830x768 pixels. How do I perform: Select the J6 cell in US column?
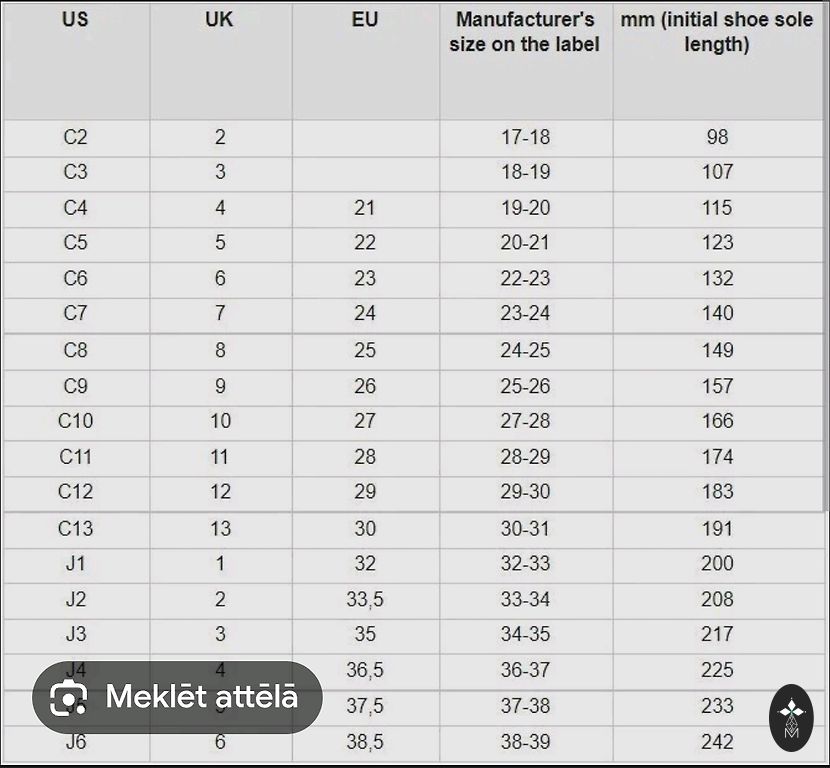(75, 743)
